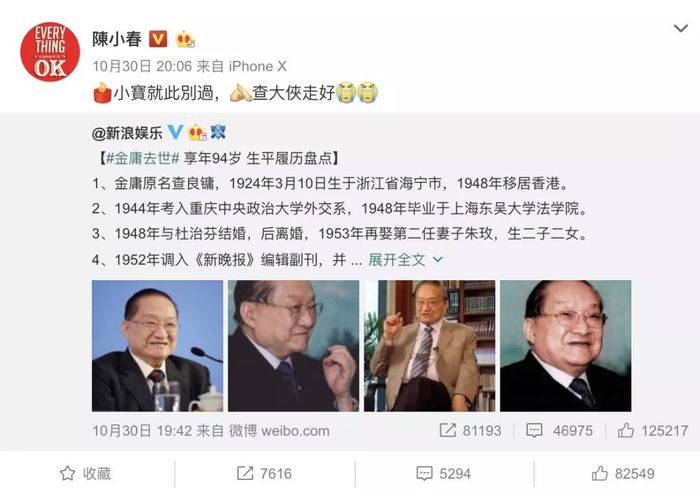Open the third photo with bookshelf background

429,346
